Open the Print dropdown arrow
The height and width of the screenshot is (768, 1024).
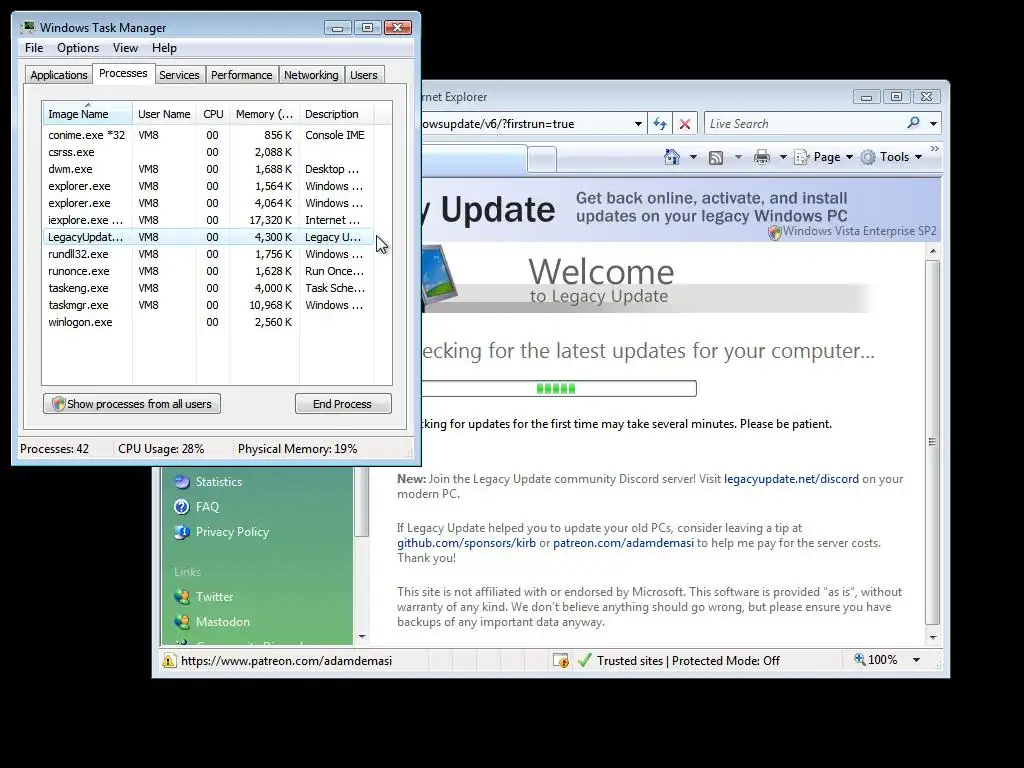pos(783,157)
